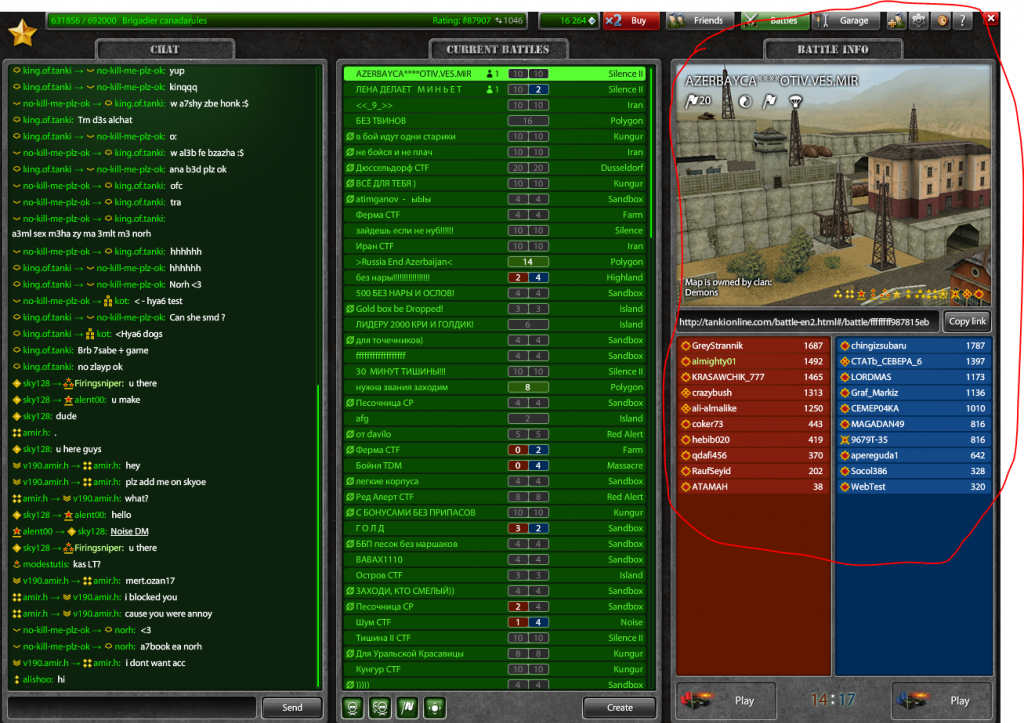Image resolution: width=1024 pixels, height=723 pixels.
Task: Open the settings gear icon
Action: [x=917, y=20]
